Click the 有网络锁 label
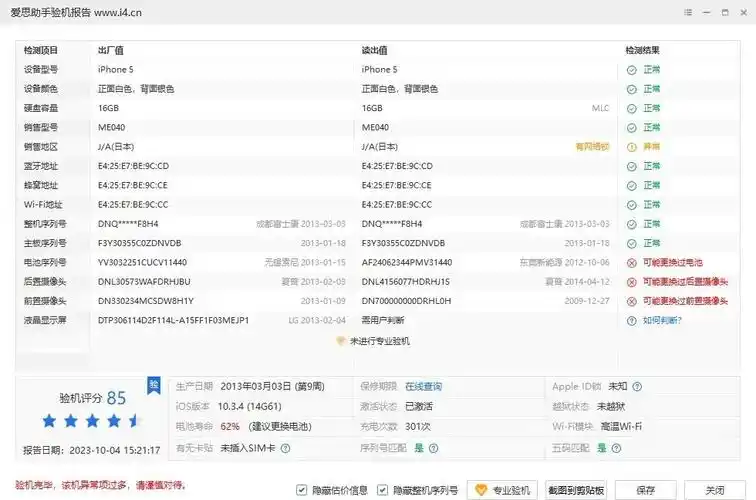This screenshot has height=500, width=756. (x=593, y=147)
